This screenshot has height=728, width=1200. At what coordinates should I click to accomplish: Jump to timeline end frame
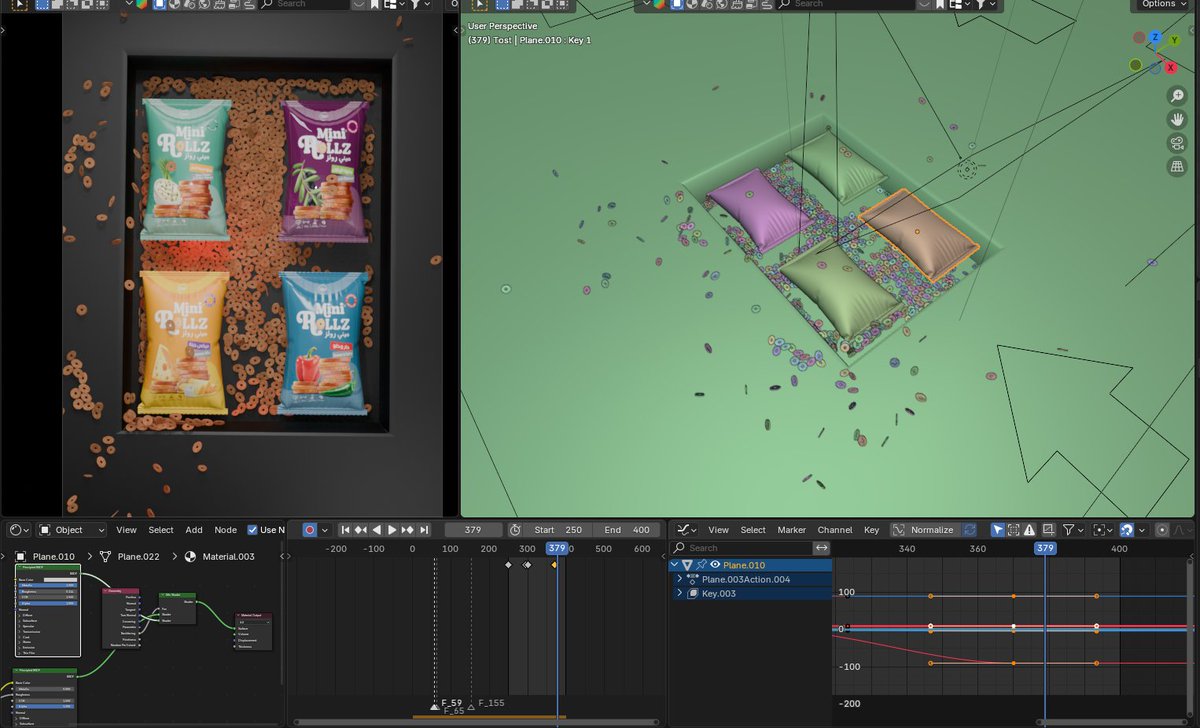point(423,530)
